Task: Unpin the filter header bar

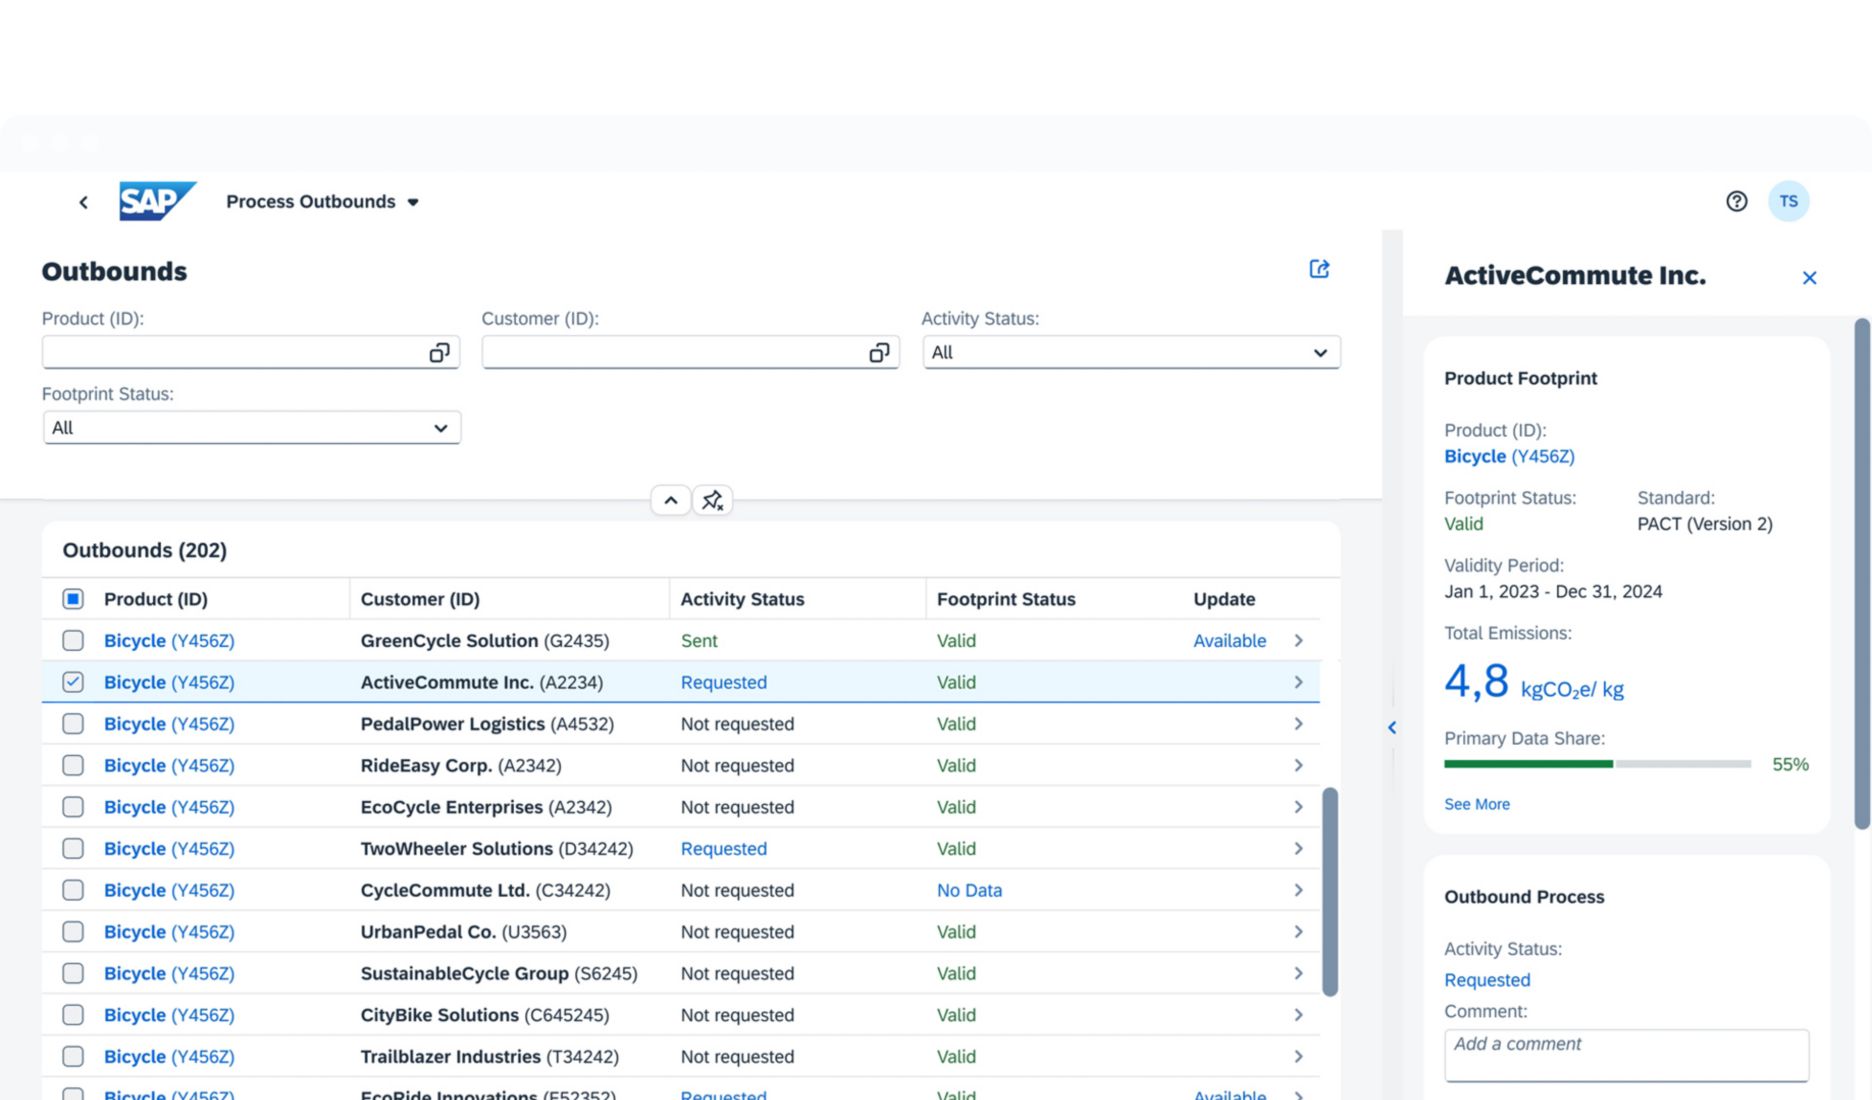Action: click(712, 500)
